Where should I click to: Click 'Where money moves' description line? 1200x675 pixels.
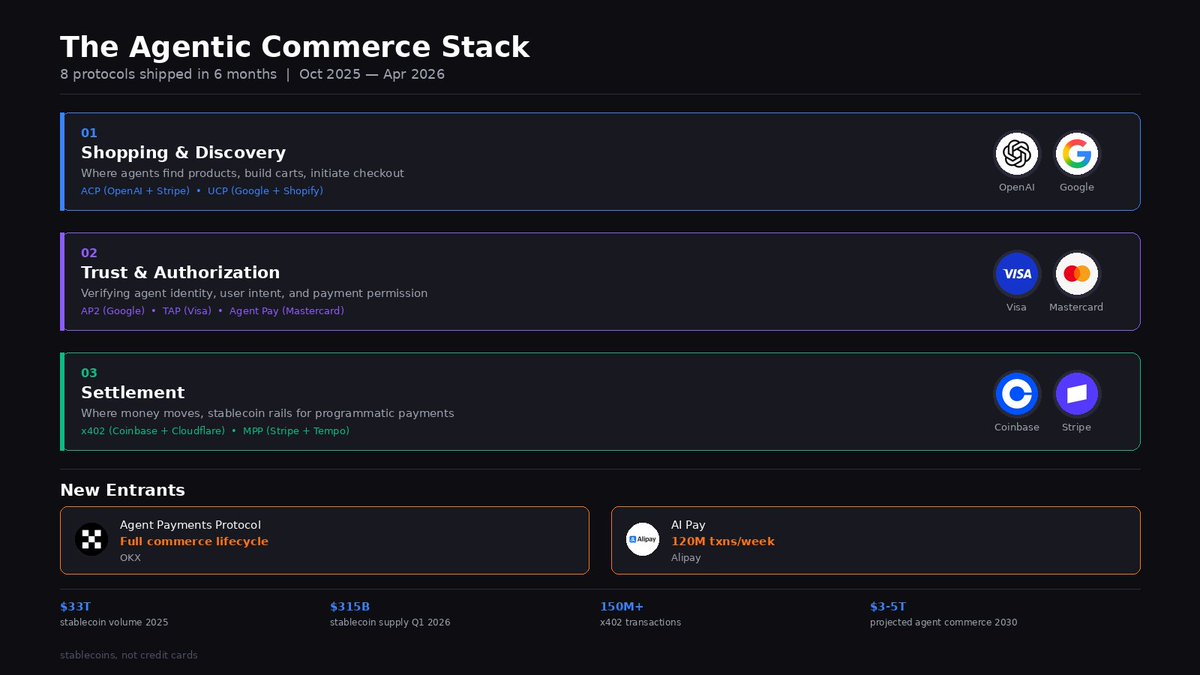(x=267, y=414)
